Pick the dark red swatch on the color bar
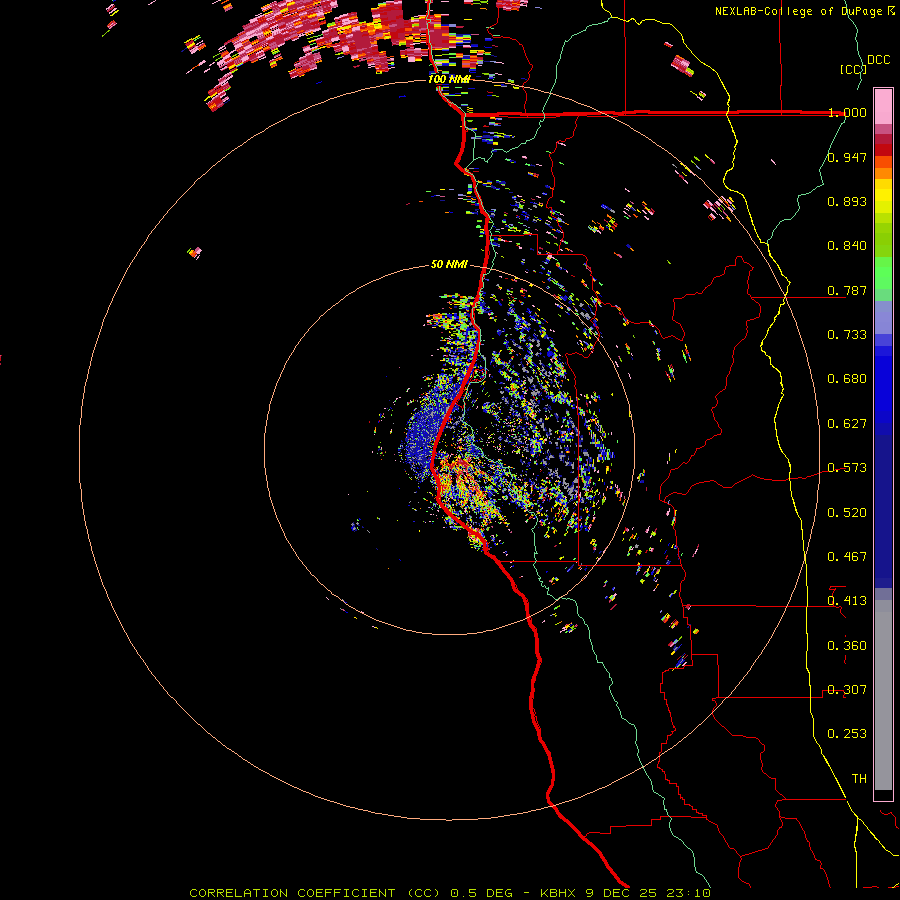 coord(883,150)
